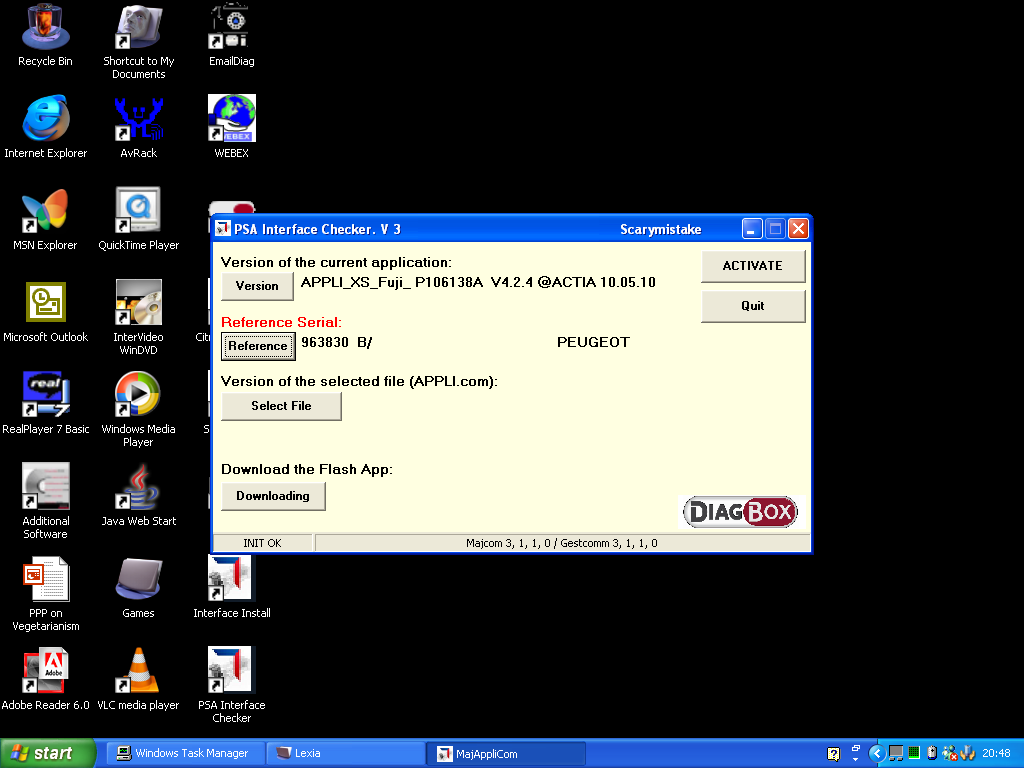This screenshot has width=1024, height=768.
Task: Click the PSA Interface Checker title bar icon
Action: (223, 229)
